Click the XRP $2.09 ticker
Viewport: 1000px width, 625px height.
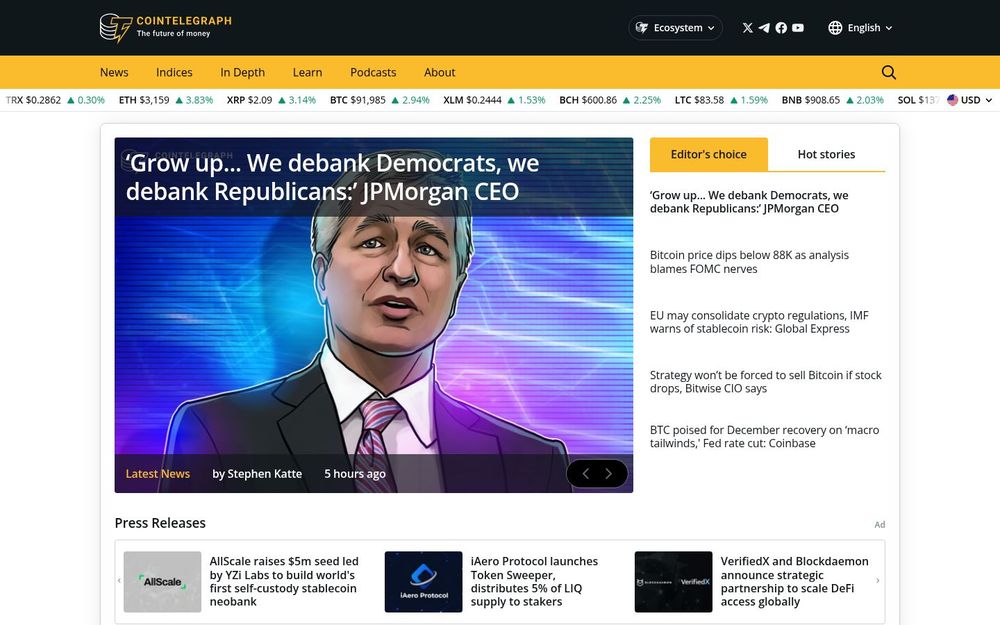271,99
